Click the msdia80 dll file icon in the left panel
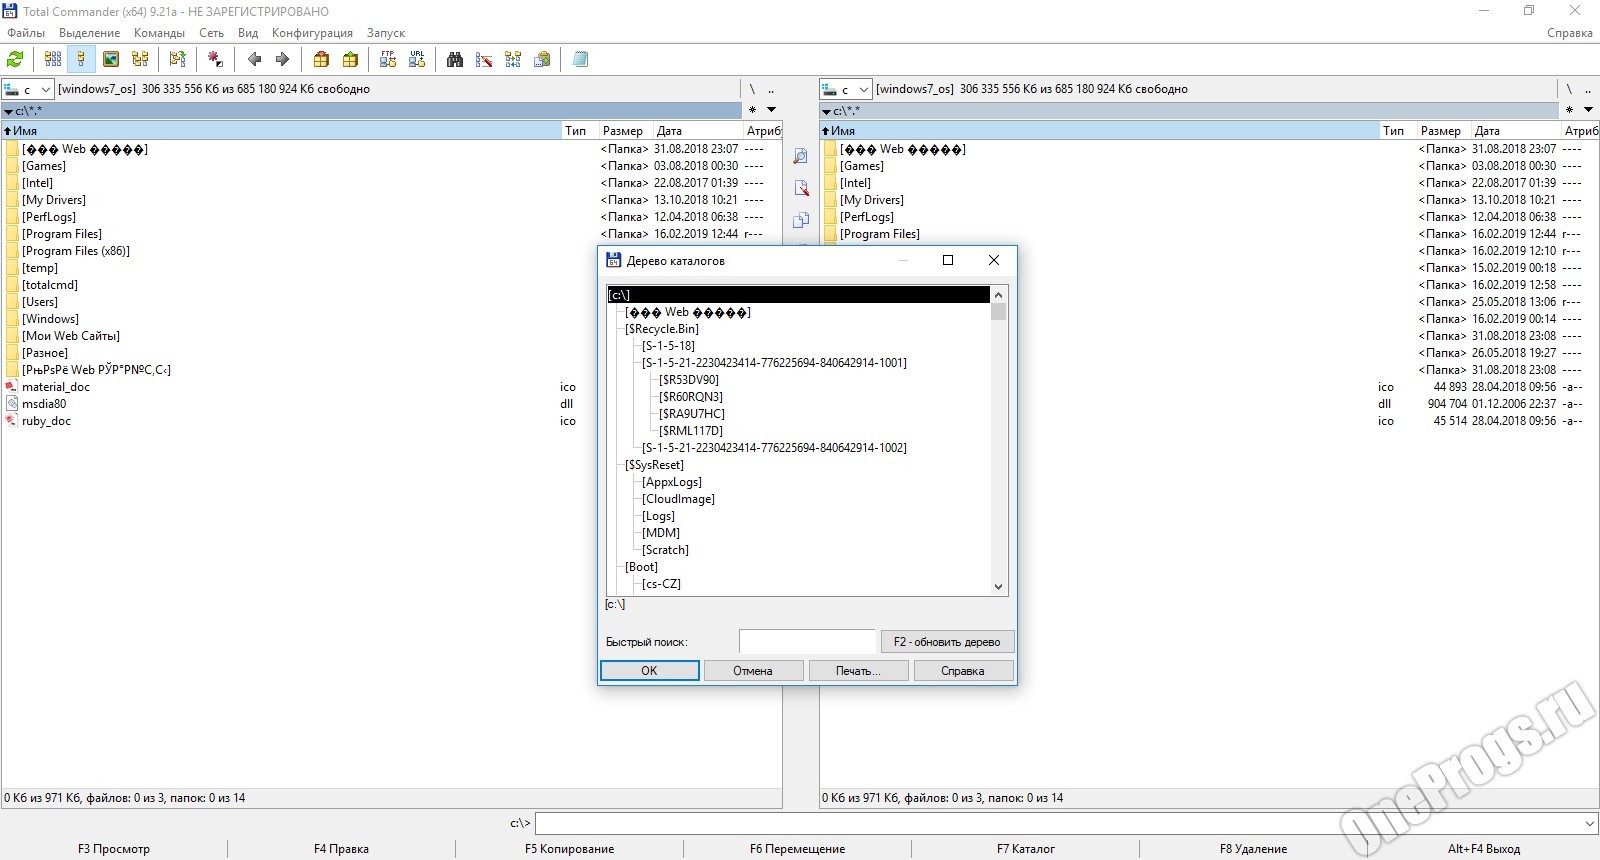Image resolution: width=1600 pixels, height=860 pixels. click(12, 404)
